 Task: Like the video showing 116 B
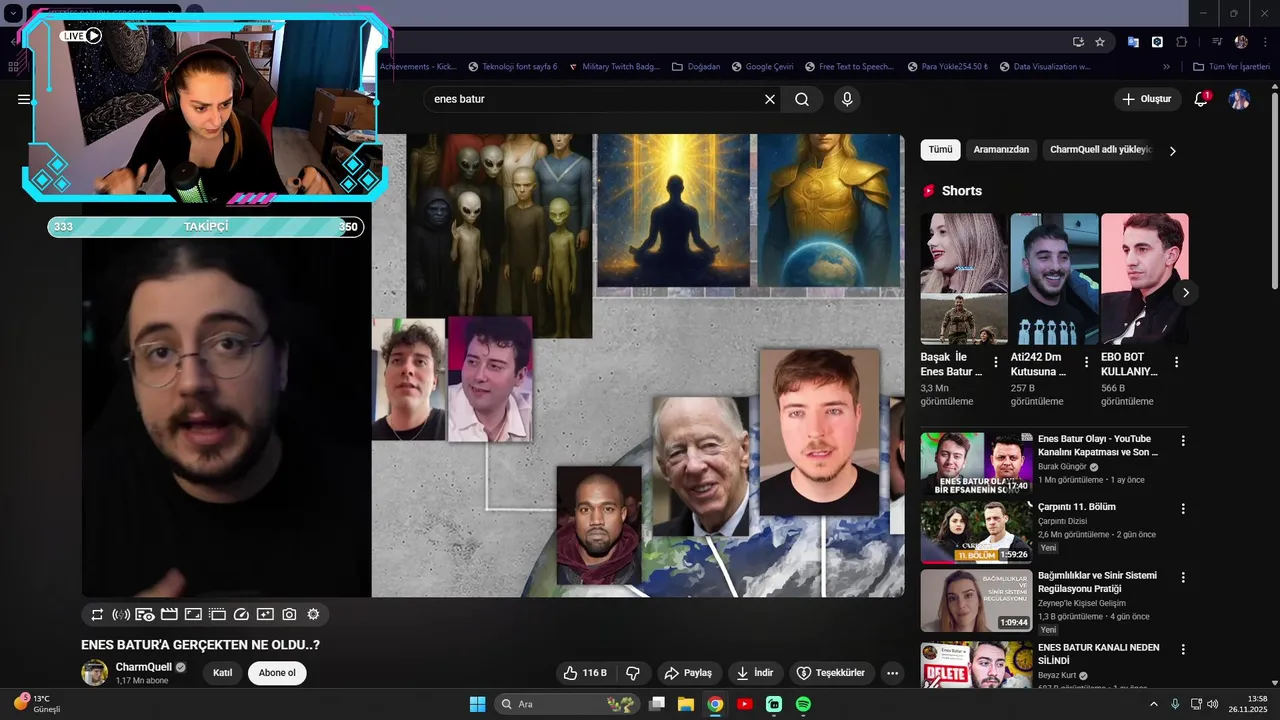coord(585,673)
